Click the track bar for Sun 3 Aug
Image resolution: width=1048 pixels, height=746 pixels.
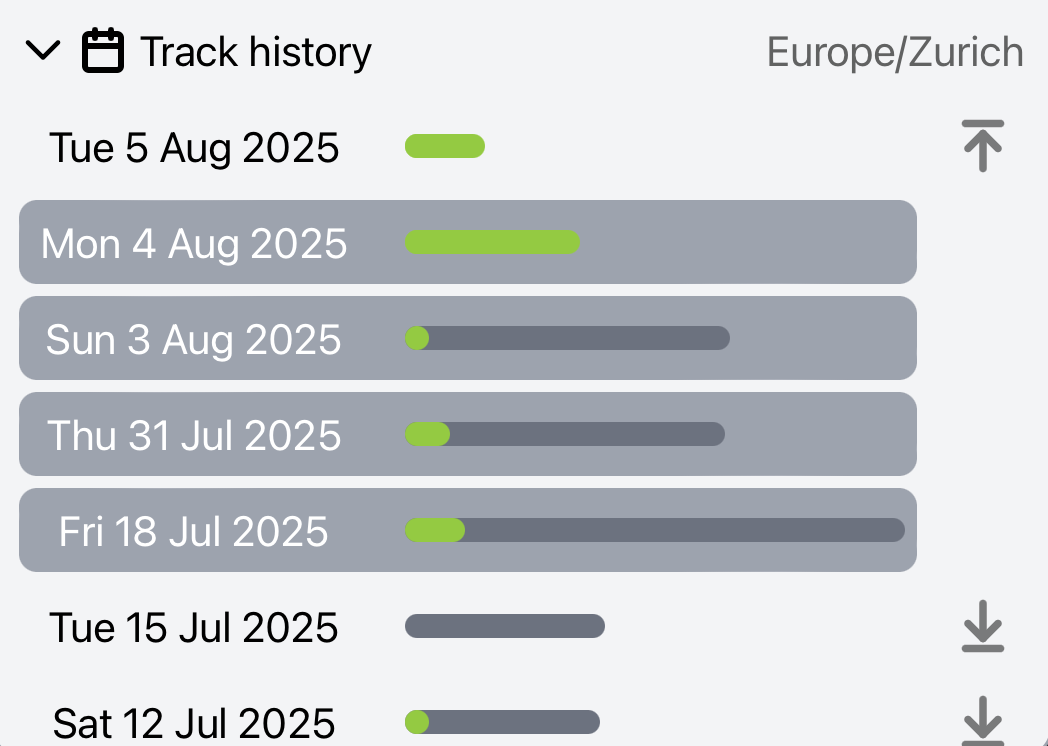(x=567, y=338)
